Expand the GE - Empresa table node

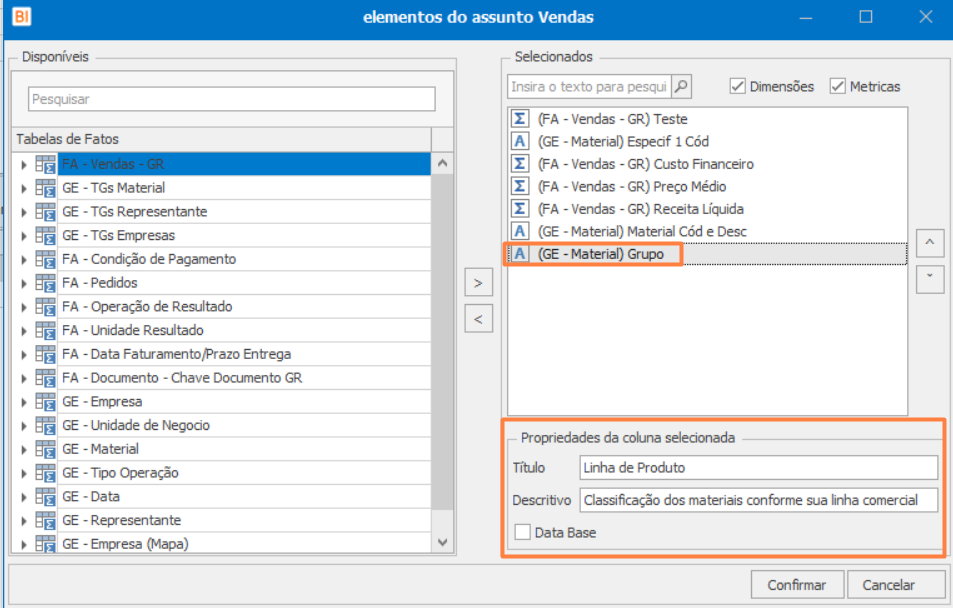(x=24, y=402)
